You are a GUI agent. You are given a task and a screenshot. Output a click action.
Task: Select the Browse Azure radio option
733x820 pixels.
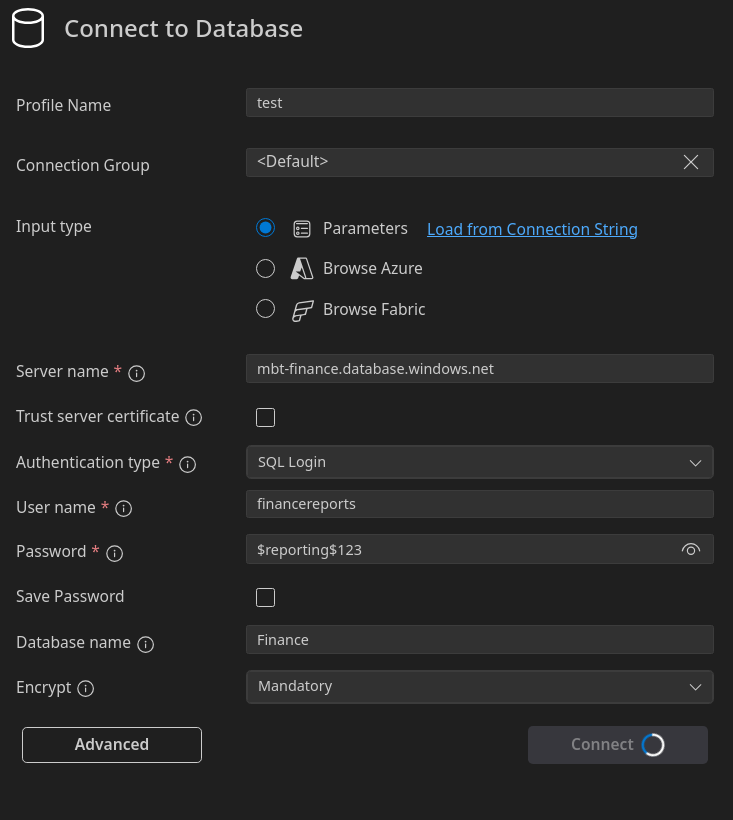click(265, 268)
